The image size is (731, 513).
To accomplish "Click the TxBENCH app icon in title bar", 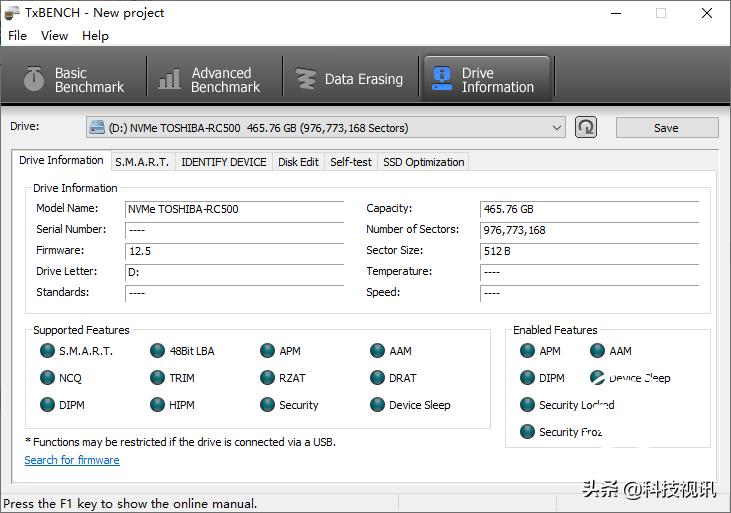I will click(12, 13).
